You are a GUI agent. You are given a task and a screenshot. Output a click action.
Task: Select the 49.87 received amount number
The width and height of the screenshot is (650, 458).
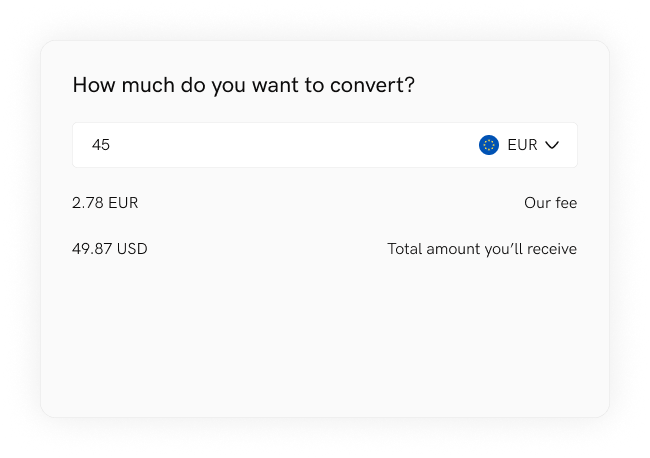92,249
